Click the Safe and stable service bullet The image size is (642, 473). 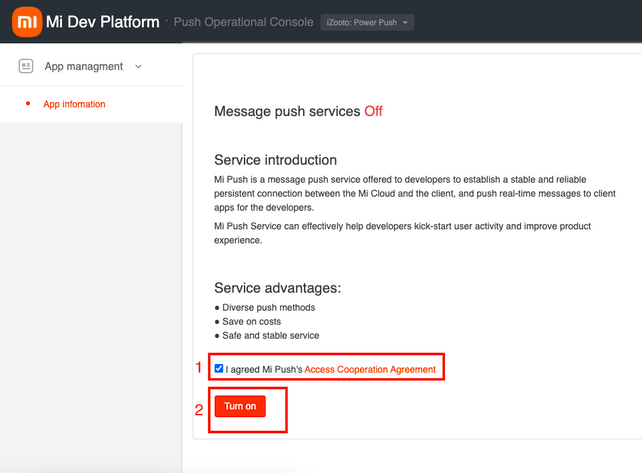click(x=271, y=335)
